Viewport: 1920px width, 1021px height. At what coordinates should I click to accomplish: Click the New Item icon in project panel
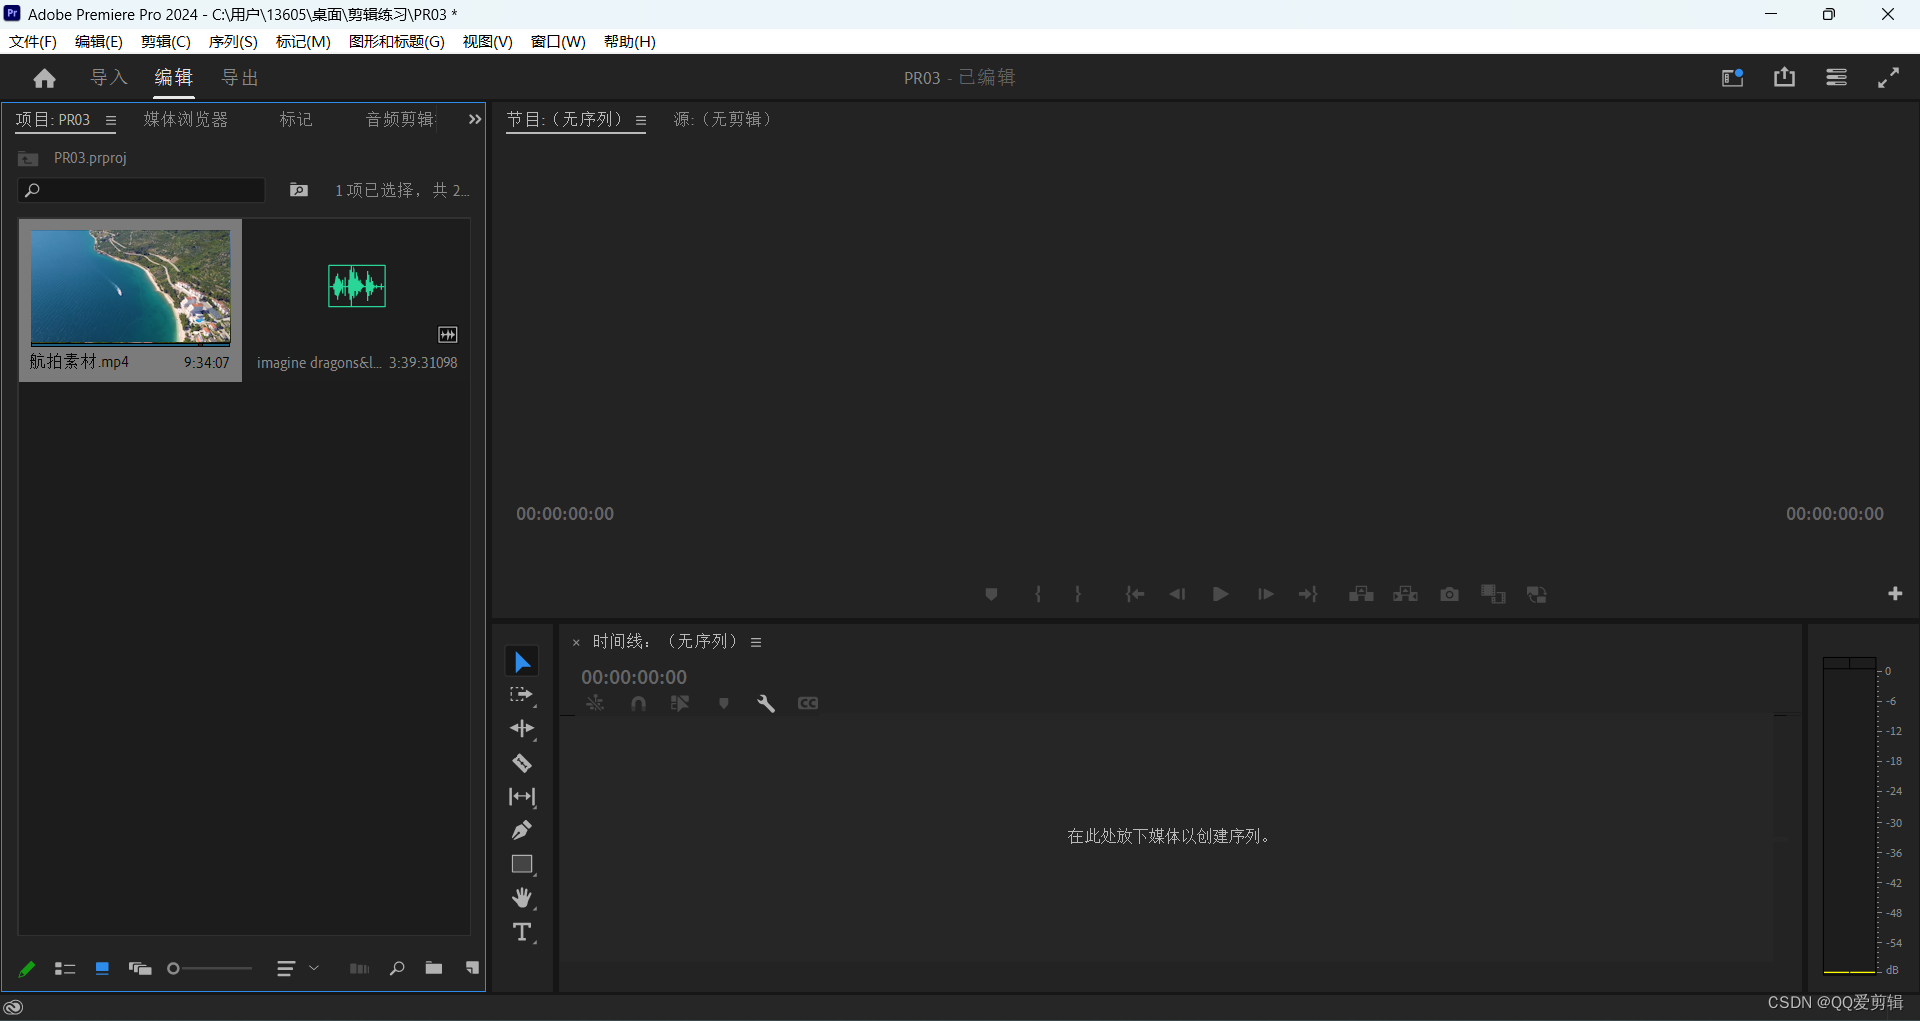[472, 968]
